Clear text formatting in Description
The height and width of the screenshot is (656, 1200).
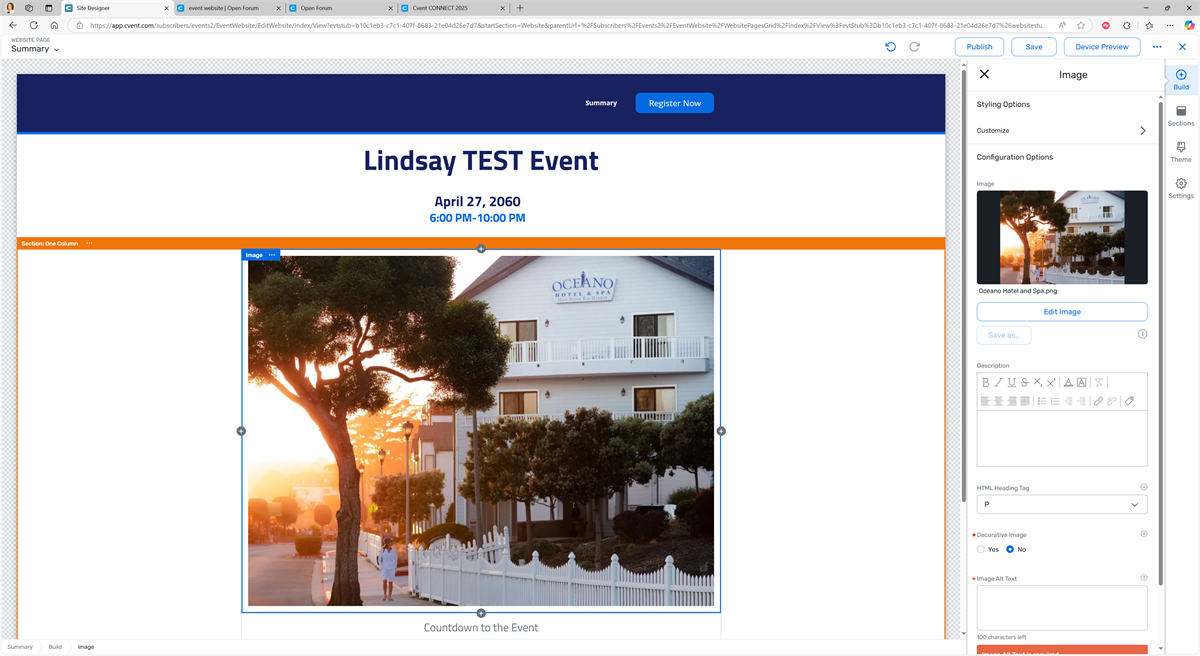pyautogui.click(x=1098, y=382)
